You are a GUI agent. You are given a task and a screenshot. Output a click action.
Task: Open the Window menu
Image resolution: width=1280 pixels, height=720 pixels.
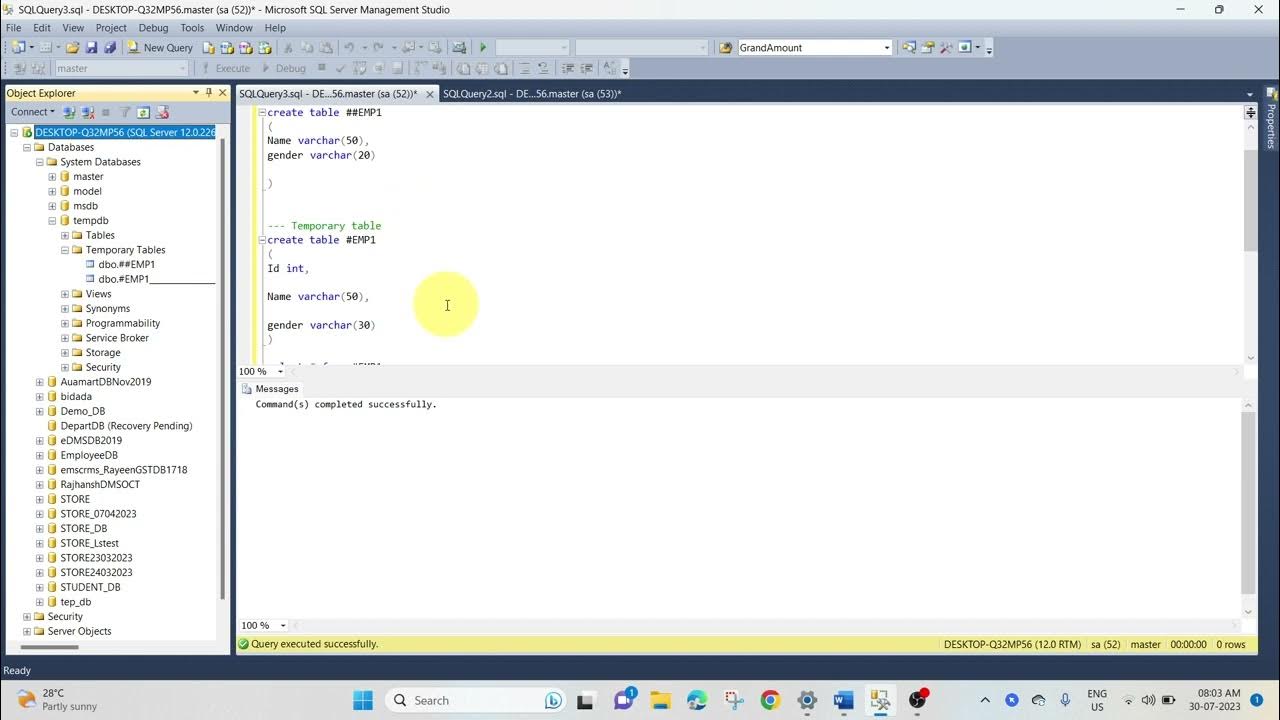pos(234,28)
